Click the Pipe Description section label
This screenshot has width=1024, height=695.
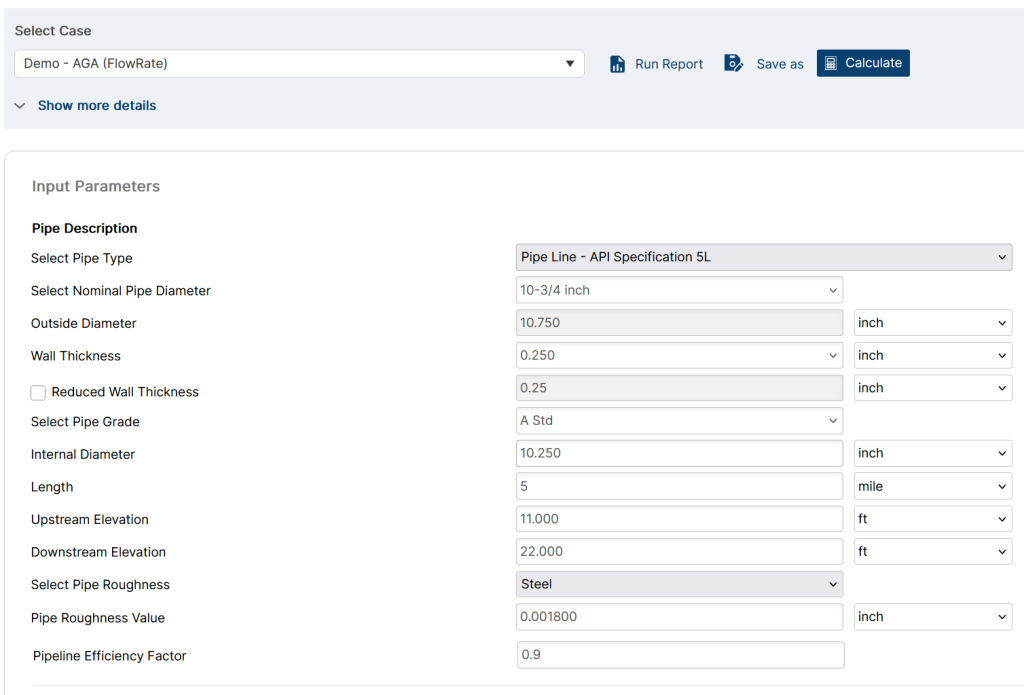[x=84, y=228]
